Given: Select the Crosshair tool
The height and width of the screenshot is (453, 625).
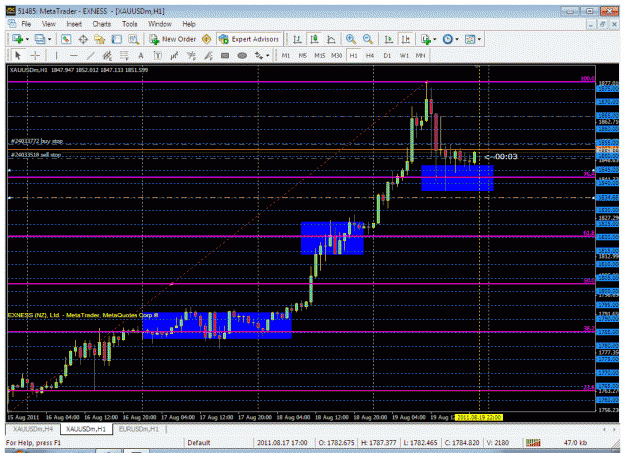Looking at the screenshot, I should click(x=35, y=55).
